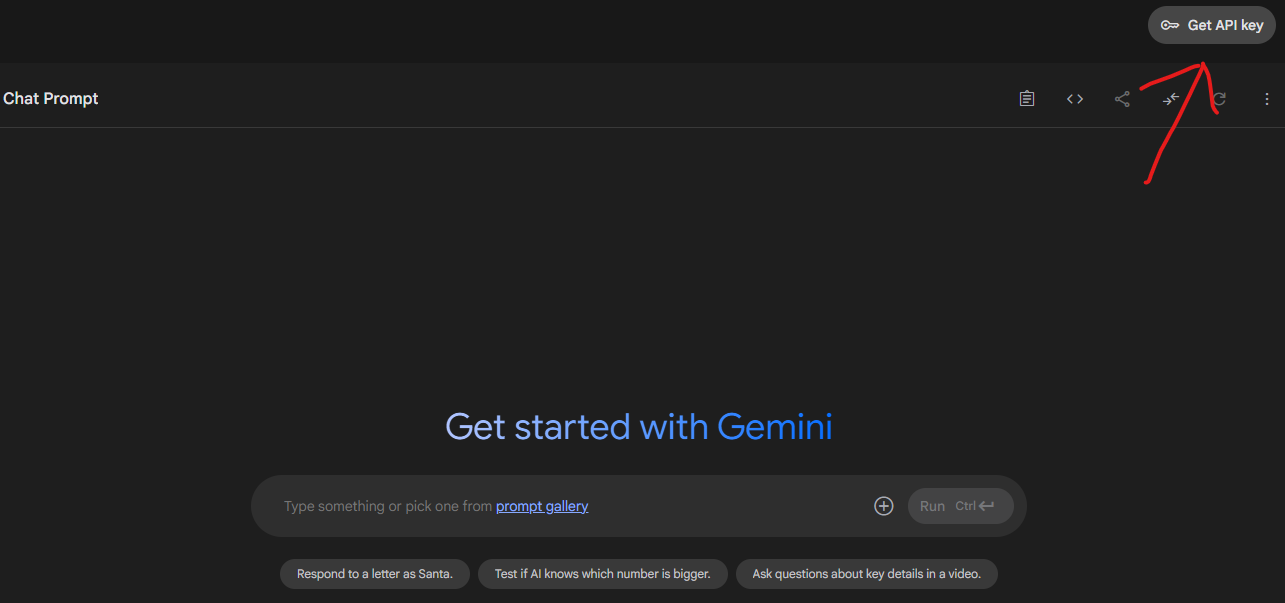This screenshot has height=603, width=1285.
Task: Click the 'Get started with Gemini' heading
Action: 639,427
